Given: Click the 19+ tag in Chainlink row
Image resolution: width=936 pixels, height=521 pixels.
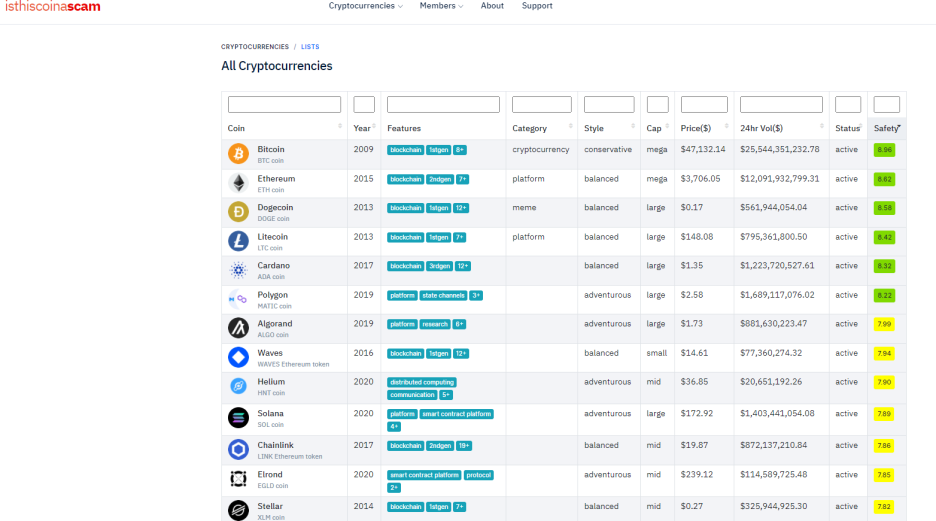Looking at the screenshot, I should (x=464, y=446).
